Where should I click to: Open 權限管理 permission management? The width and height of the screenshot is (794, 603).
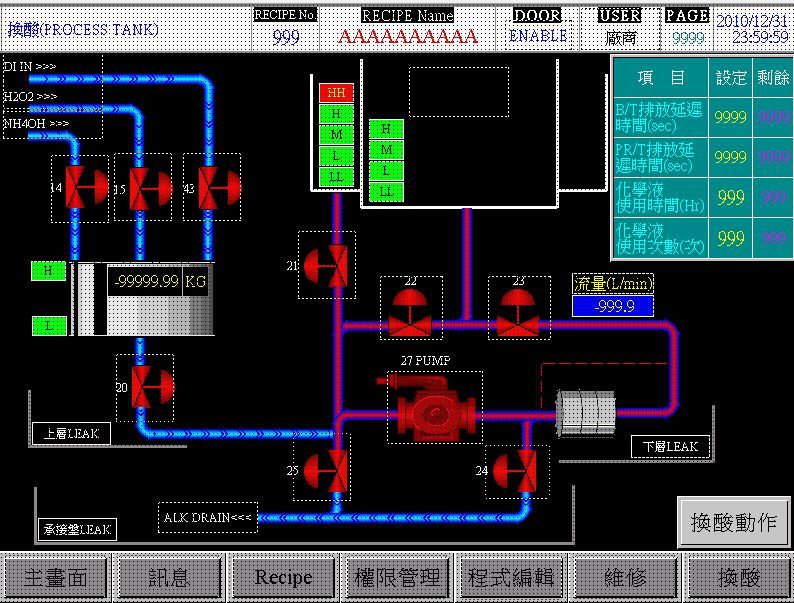(397, 577)
